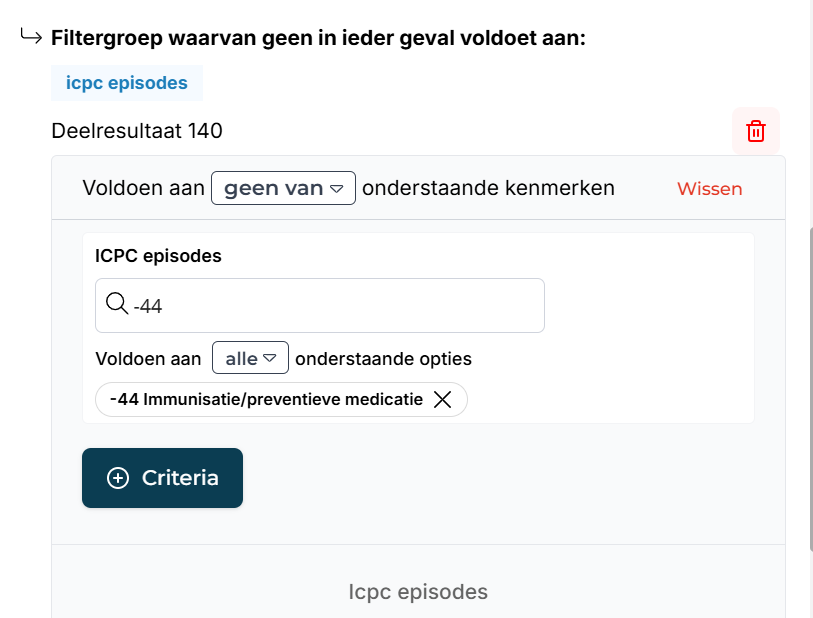Click the -44 Immunisatie/preventieve medicatie chip label

tap(266, 399)
